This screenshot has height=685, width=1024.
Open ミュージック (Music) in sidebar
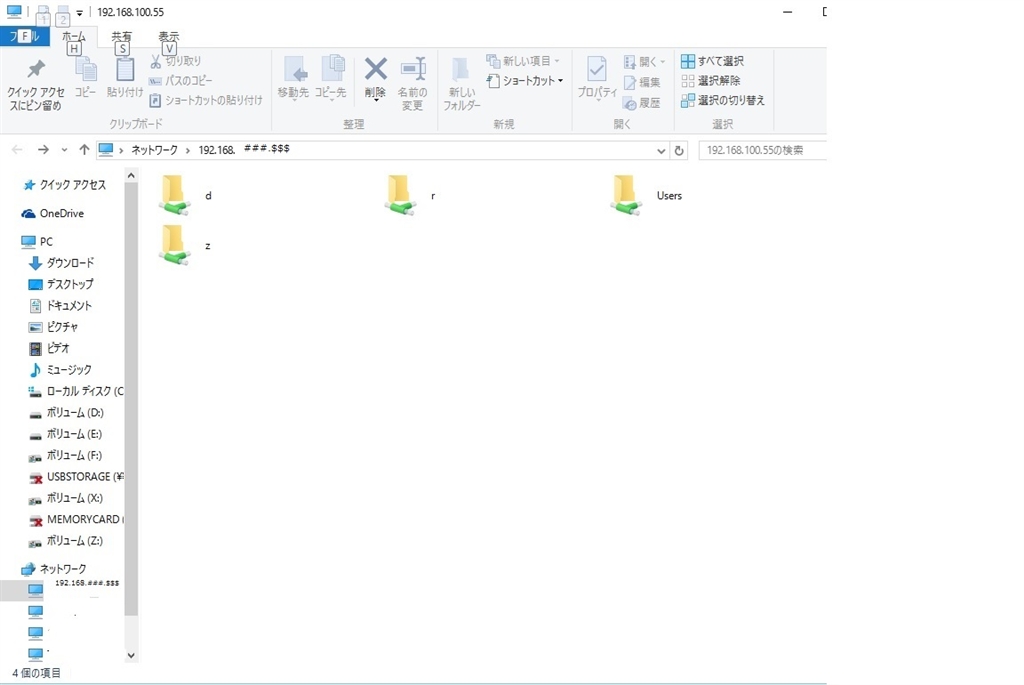(60, 370)
